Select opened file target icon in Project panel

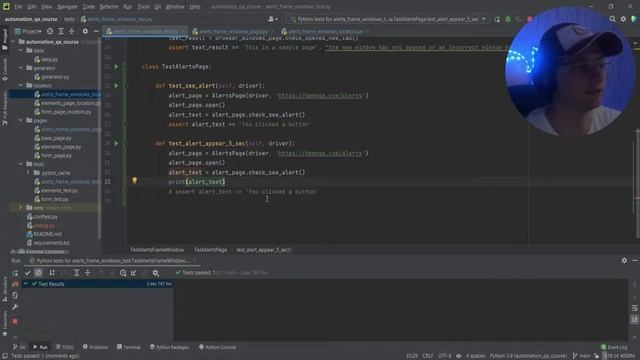point(50,31)
